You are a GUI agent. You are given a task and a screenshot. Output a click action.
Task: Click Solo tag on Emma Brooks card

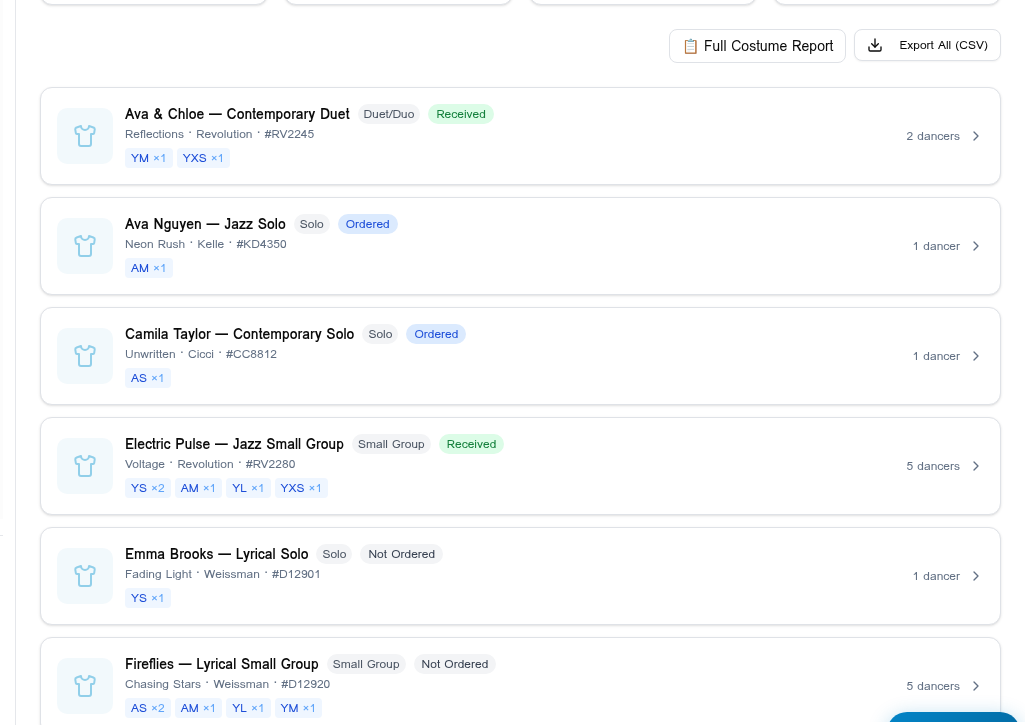click(334, 554)
